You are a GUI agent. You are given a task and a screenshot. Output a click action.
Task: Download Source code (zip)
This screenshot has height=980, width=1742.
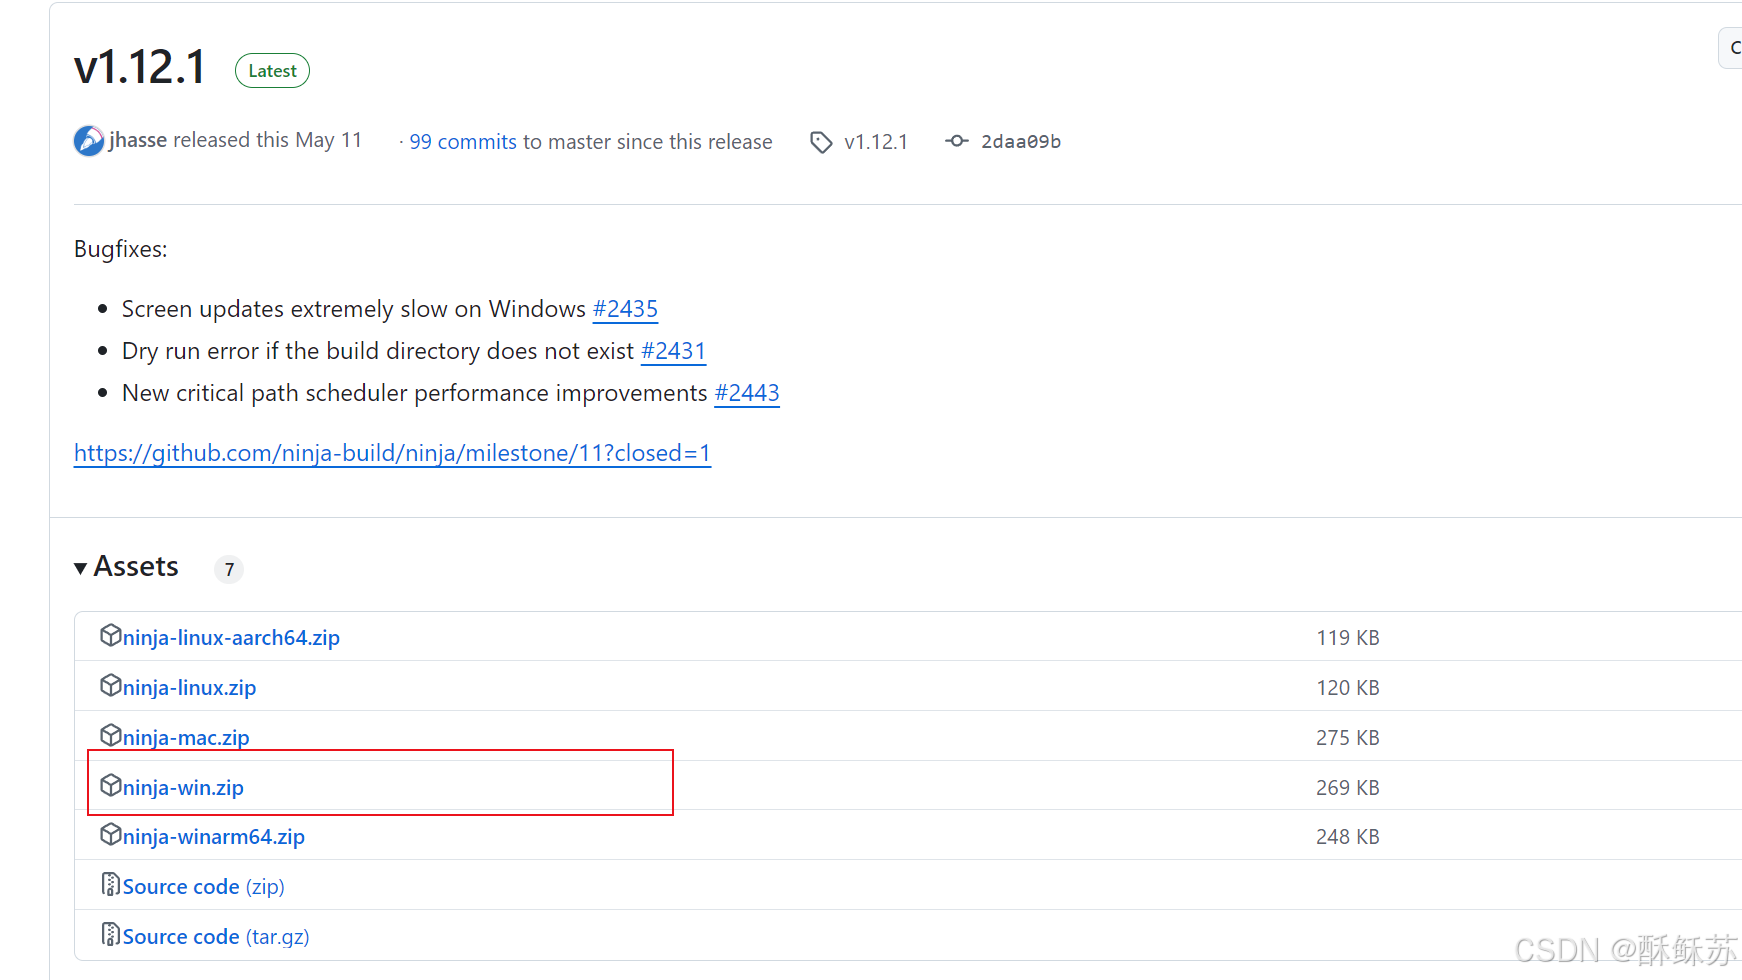click(x=203, y=887)
